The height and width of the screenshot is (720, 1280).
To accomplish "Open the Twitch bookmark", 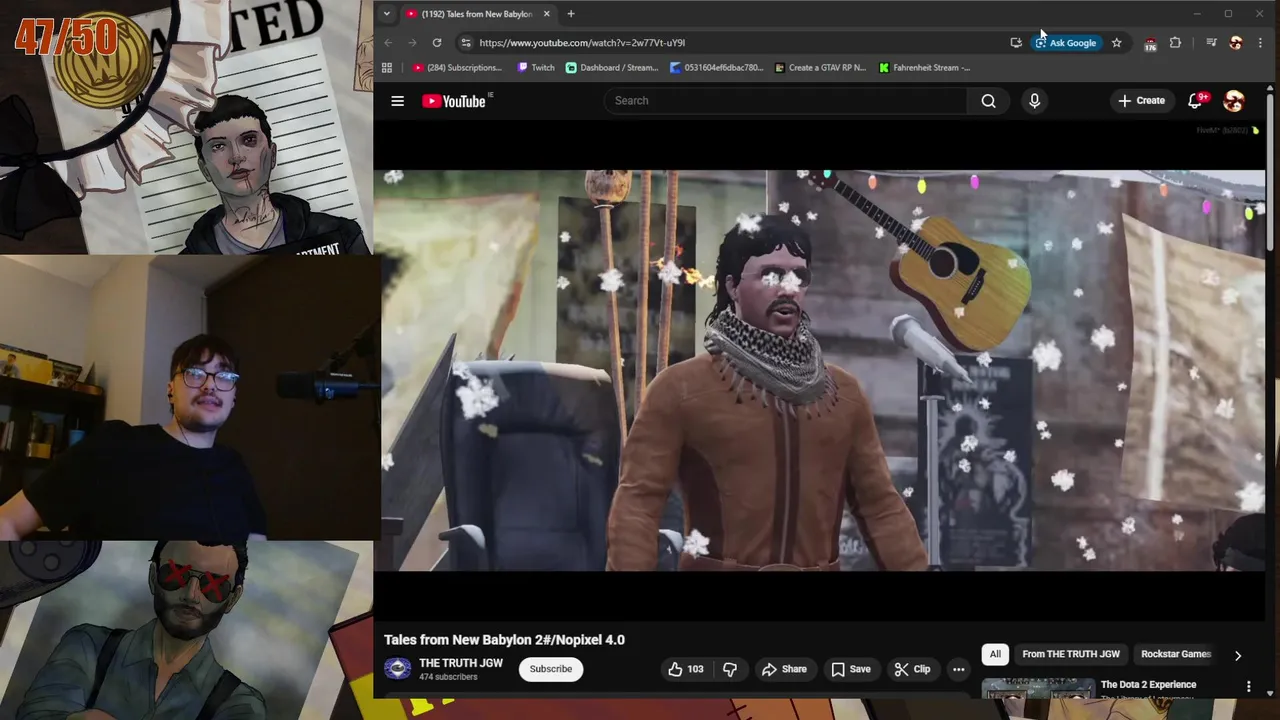I will click(x=536, y=68).
